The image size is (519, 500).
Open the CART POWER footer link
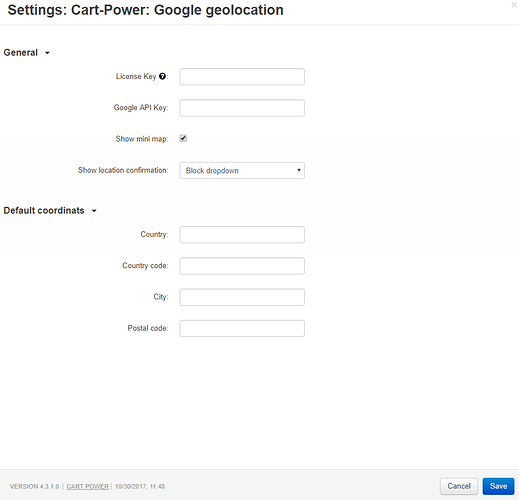click(x=88, y=487)
